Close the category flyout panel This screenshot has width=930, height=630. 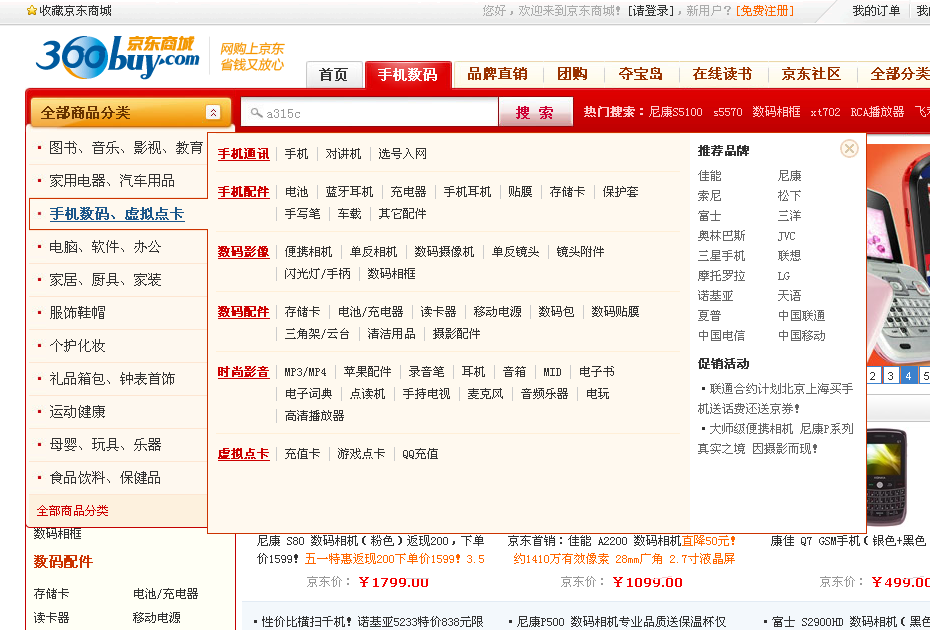pyautogui.click(x=849, y=148)
